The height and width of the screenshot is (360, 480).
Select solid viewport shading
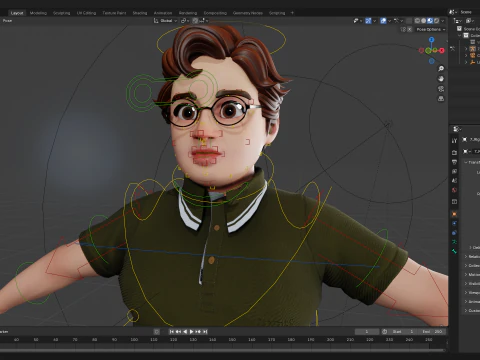tap(424, 21)
